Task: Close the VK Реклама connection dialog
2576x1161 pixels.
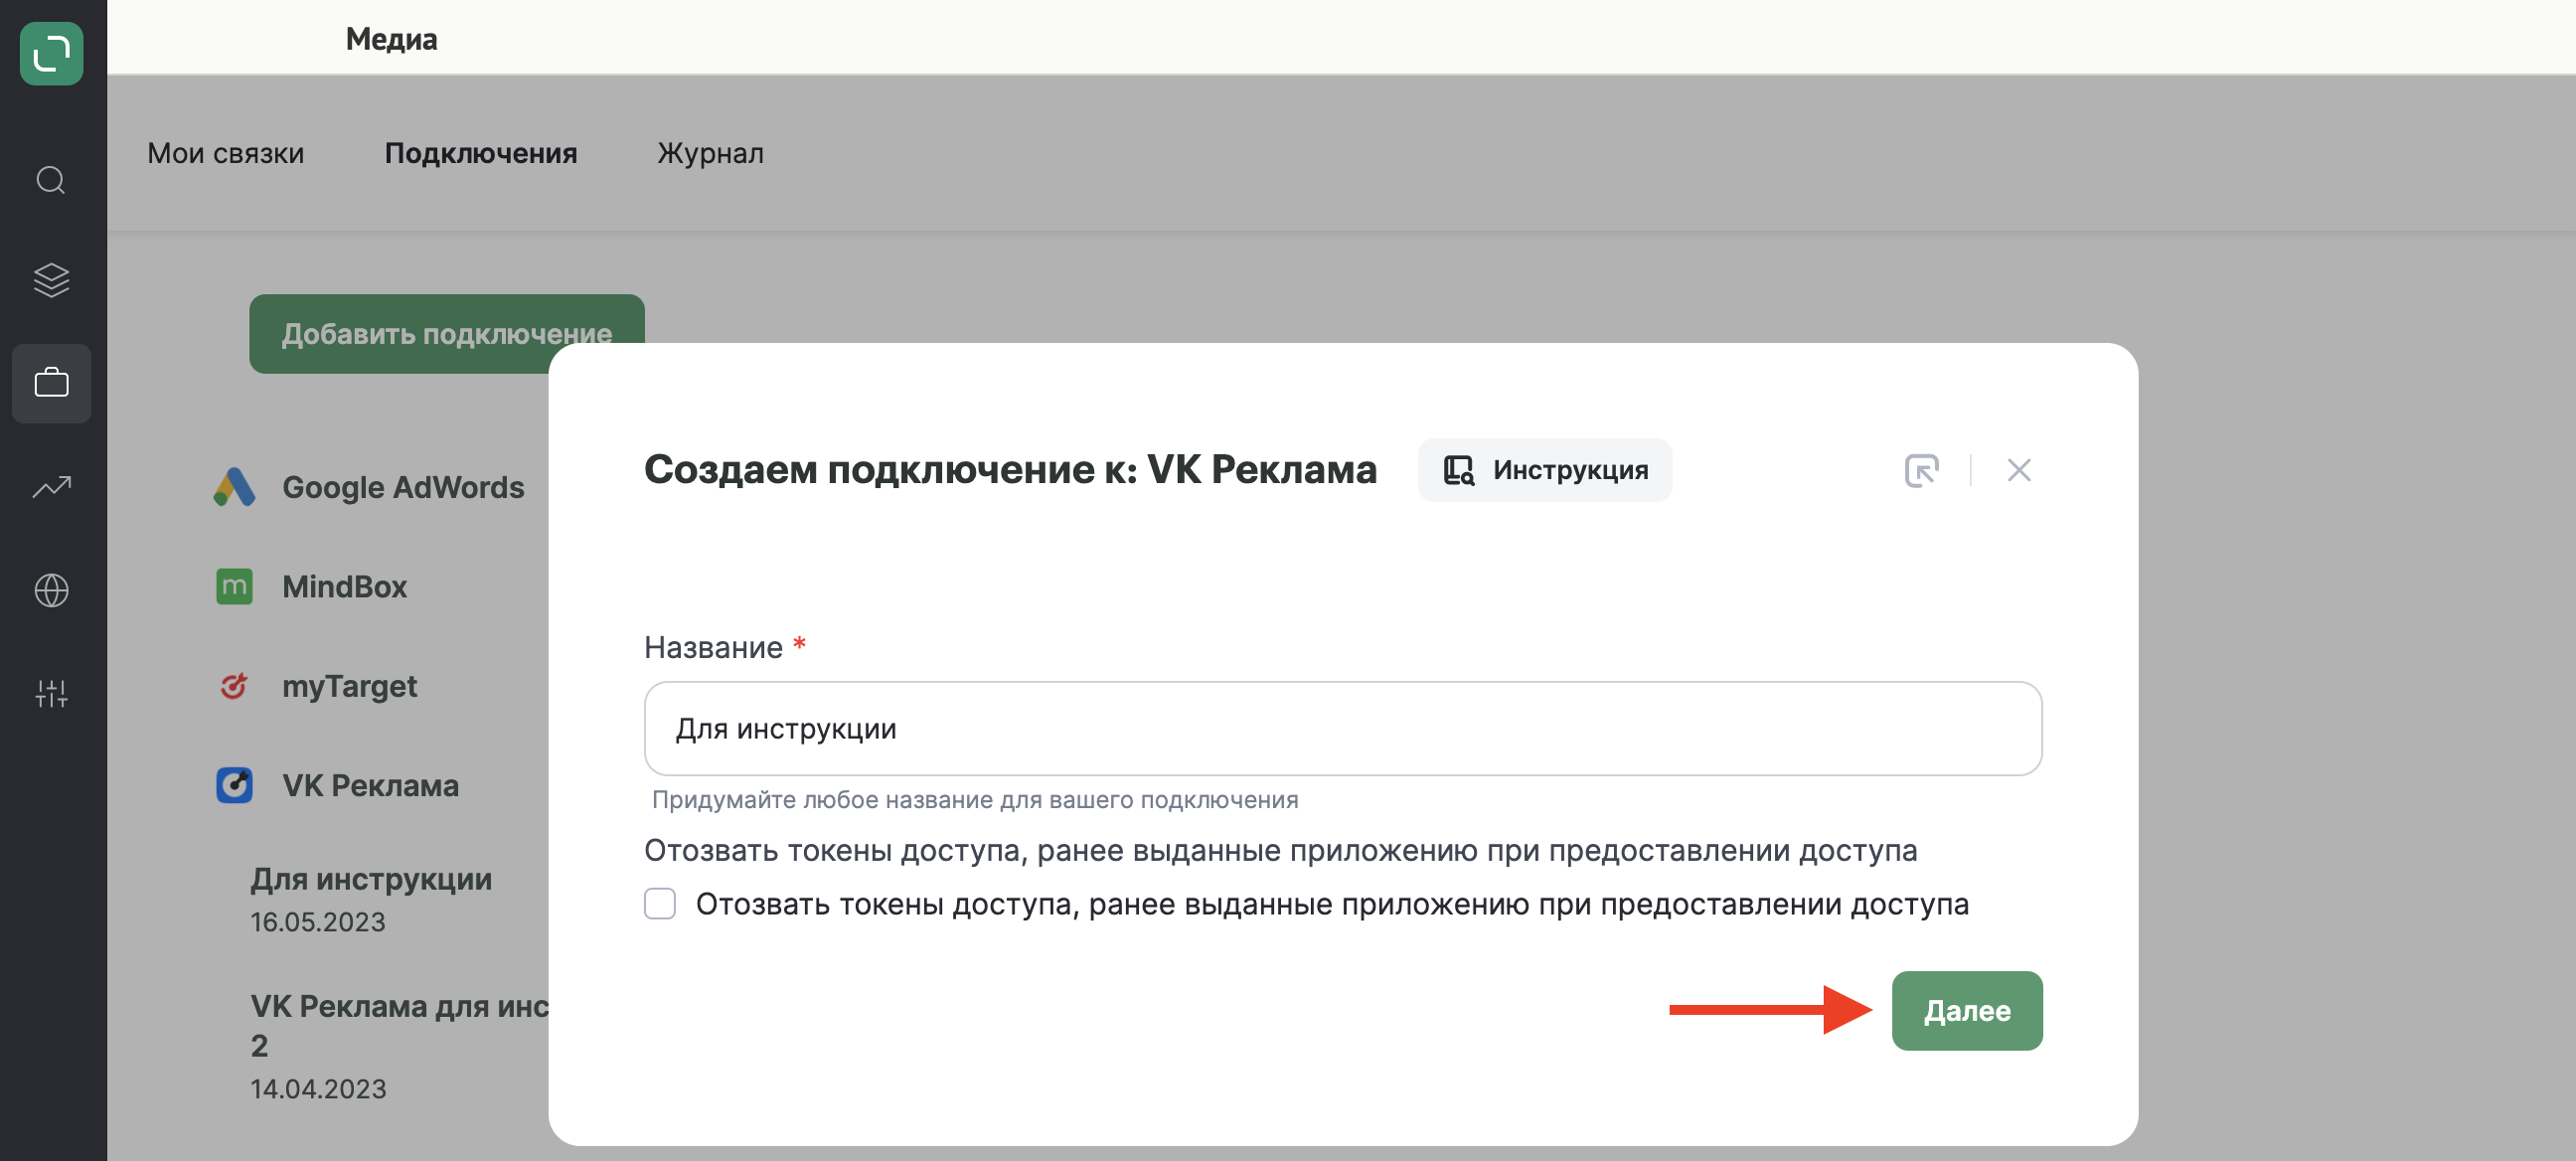Action: [2018, 470]
